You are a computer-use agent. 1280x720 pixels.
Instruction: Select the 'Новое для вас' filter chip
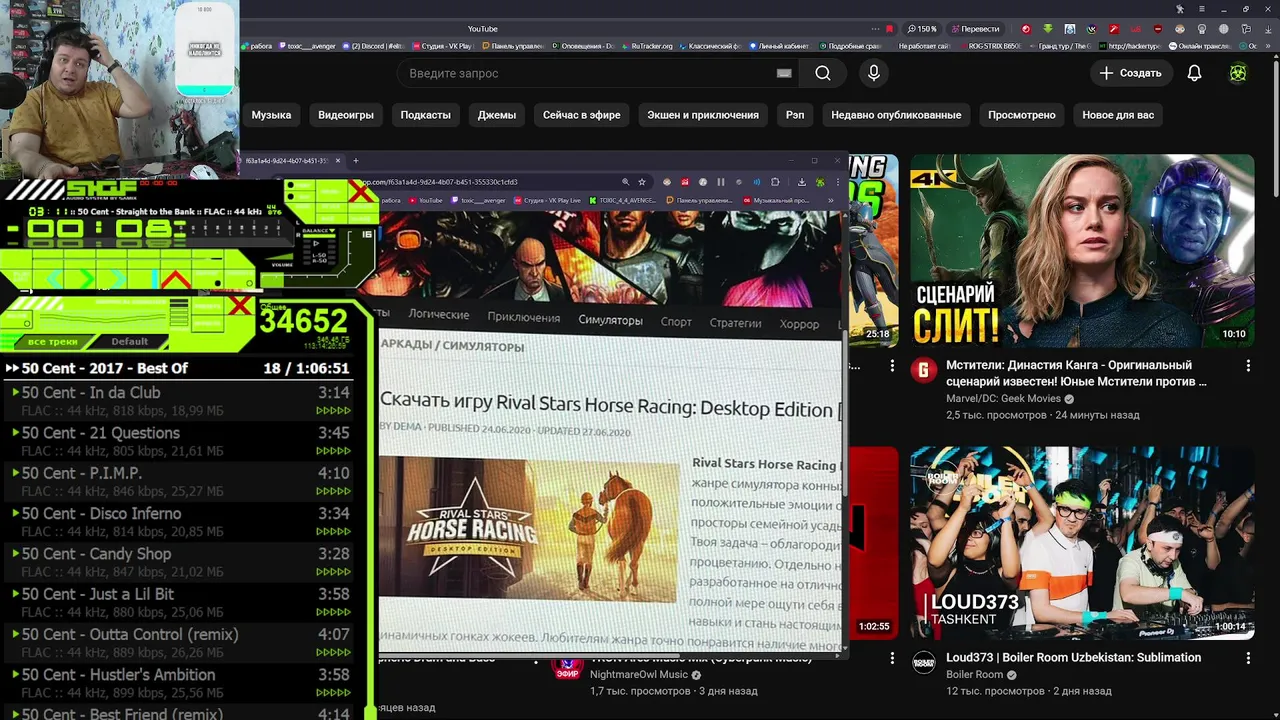[1118, 115]
